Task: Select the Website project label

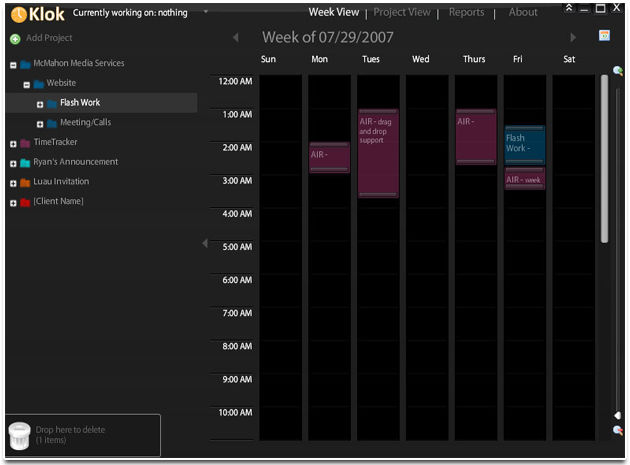Action: click(x=61, y=83)
